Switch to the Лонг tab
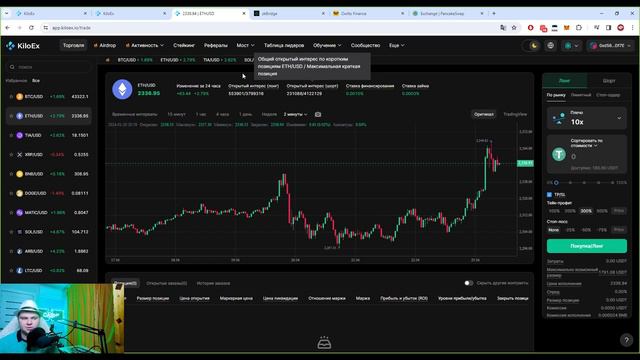Image resolution: width=640 pixels, height=360 pixels. pyautogui.click(x=564, y=81)
